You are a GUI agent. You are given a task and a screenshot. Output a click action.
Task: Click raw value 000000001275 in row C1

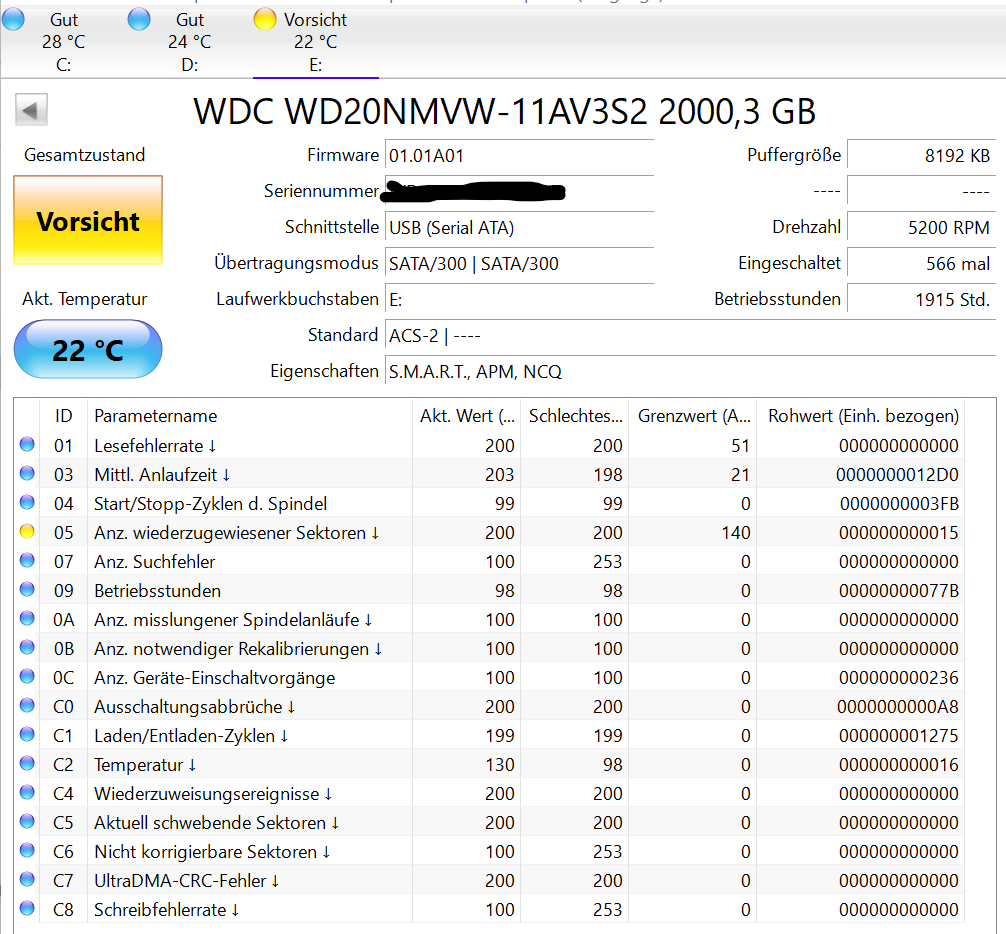(x=898, y=736)
